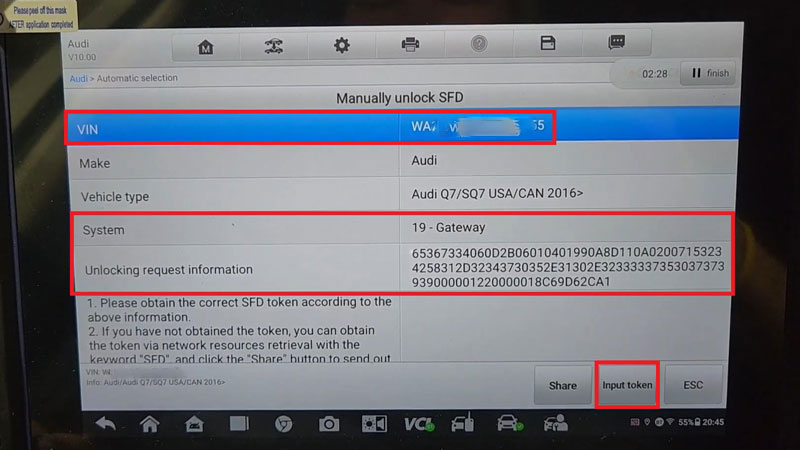Open the VCI connection status icon

click(419, 424)
